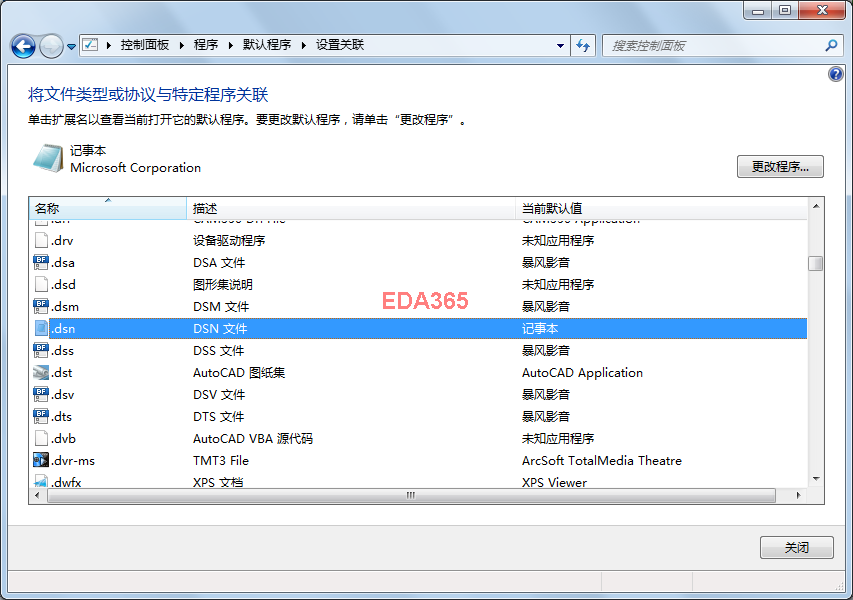
Task: Click the text AutoCAD VBA 源代码
Action: [x=253, y=438]
